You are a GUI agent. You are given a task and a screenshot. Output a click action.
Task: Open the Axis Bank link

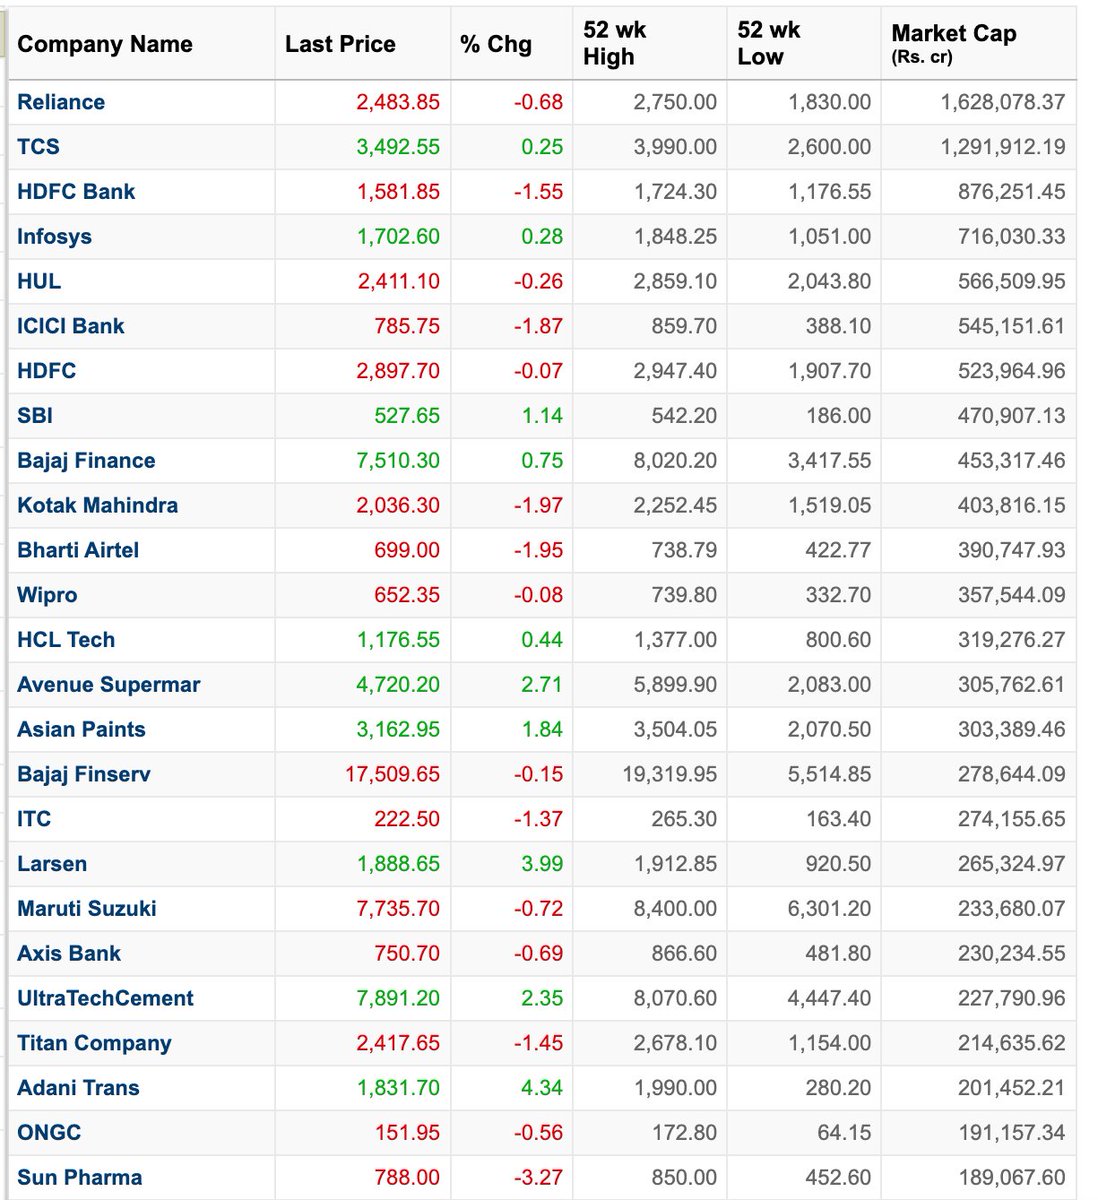pyautogui.click(x=69, y=953)
